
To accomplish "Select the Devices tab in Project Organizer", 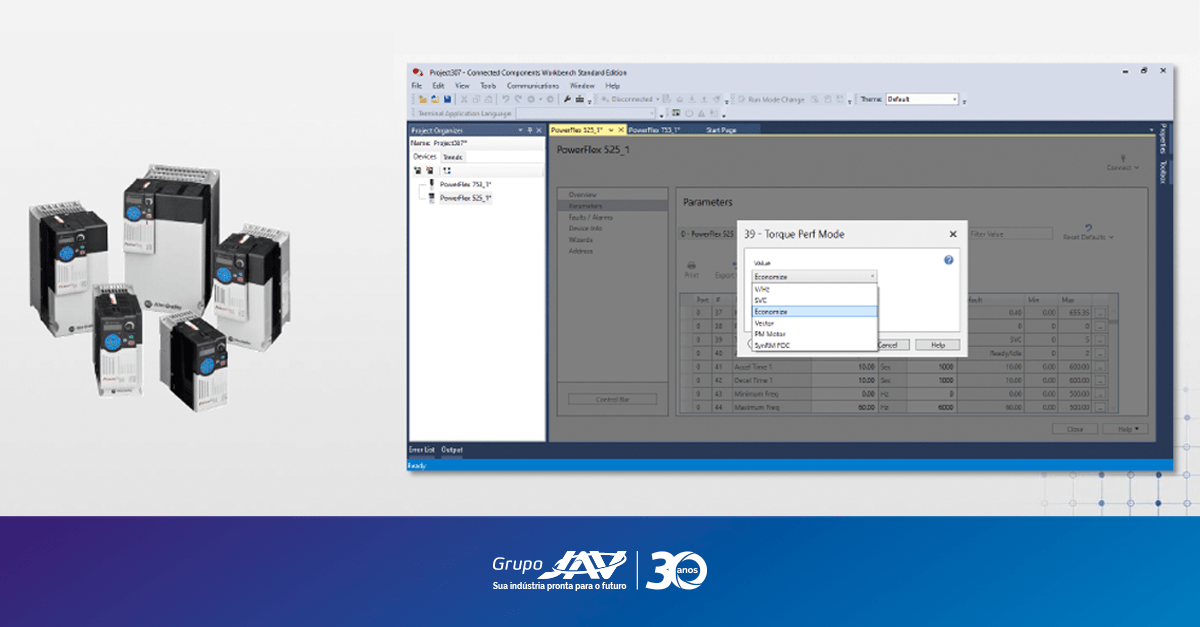I will point(425,157).
